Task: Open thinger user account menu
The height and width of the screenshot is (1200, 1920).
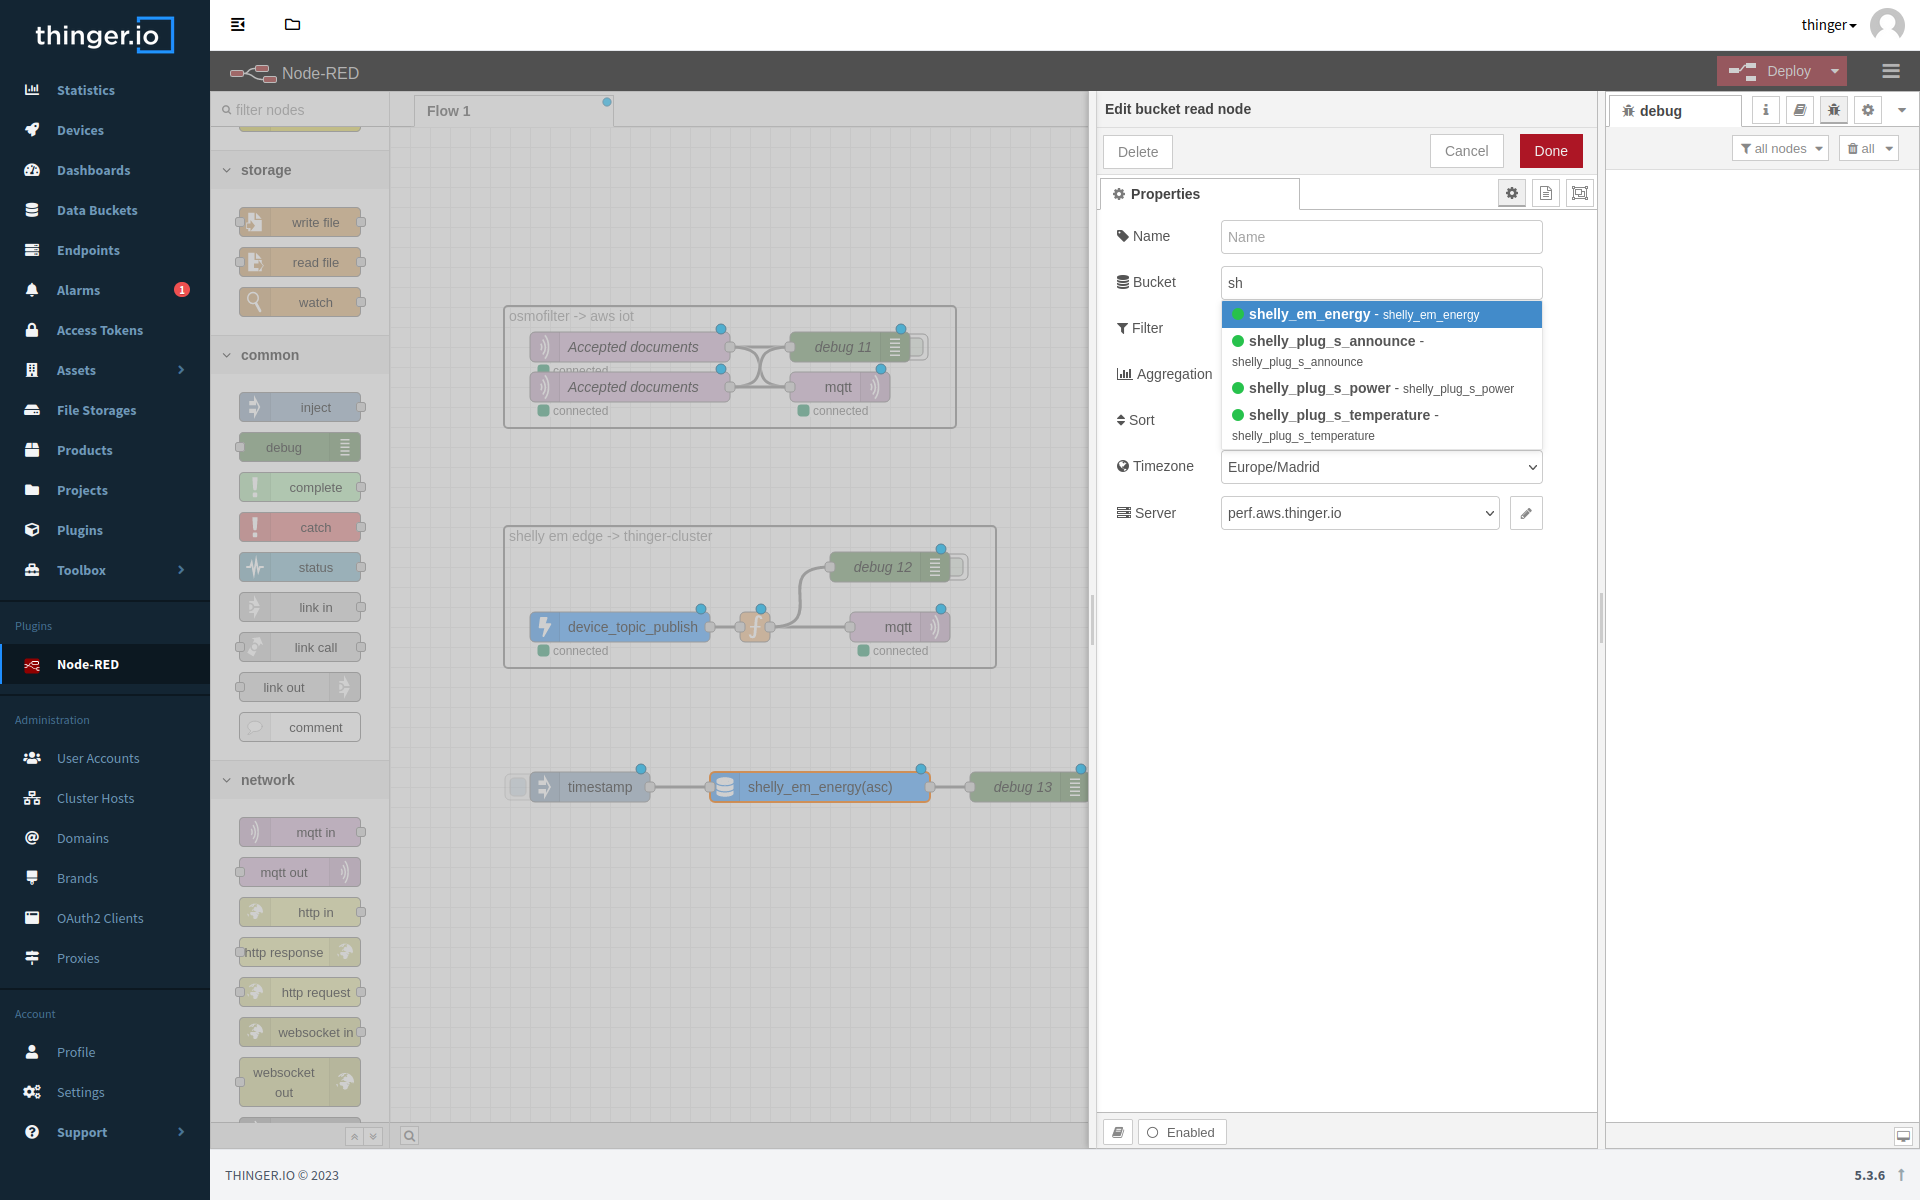Action: 1829,25
